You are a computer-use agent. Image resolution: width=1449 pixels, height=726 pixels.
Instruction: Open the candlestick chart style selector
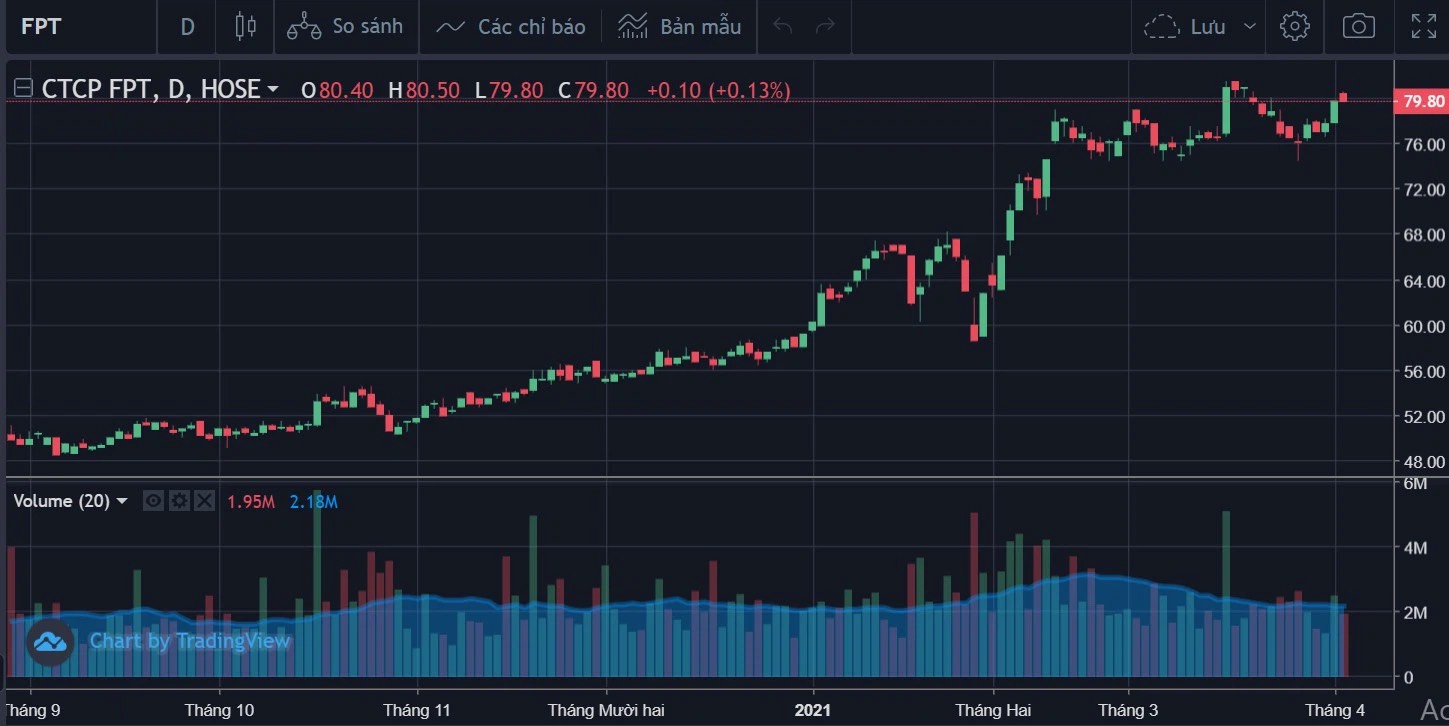coord(245,27)
